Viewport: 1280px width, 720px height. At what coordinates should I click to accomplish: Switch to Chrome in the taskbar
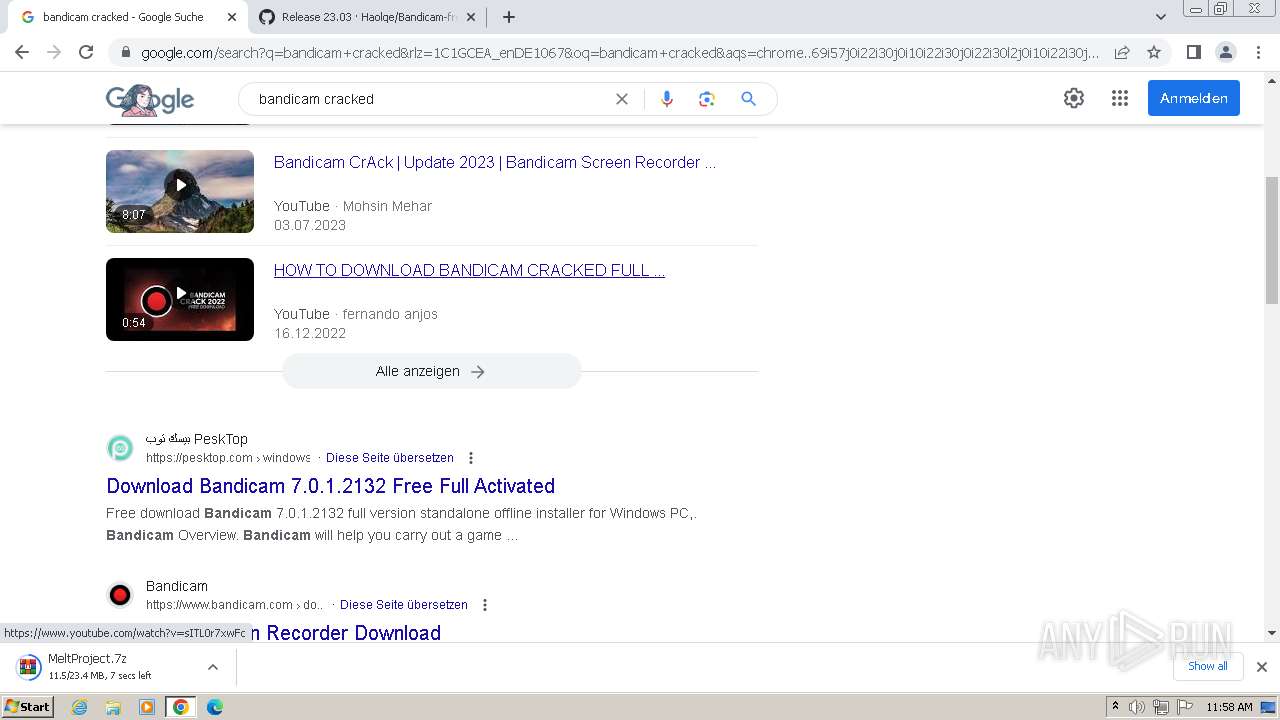point(181,707)
